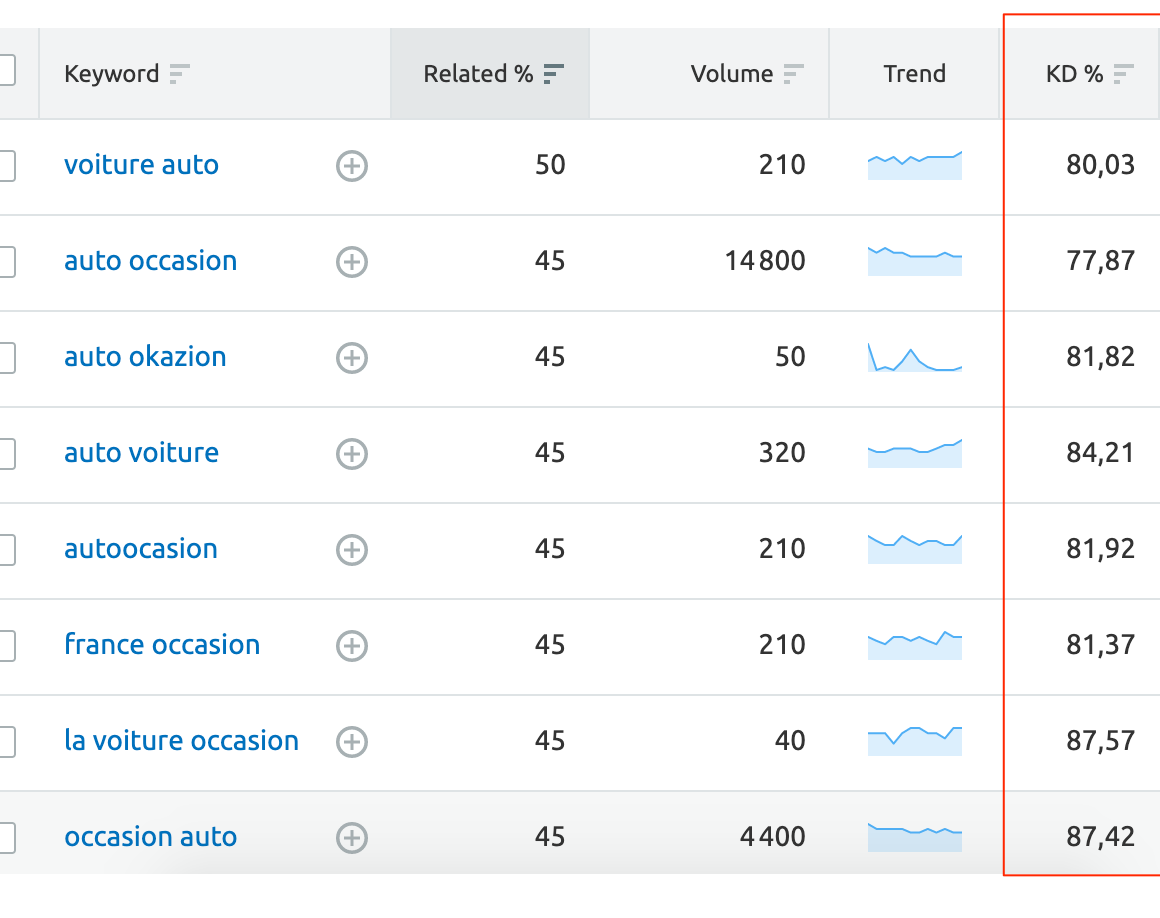Add occasion auto via plus icon
The height and width of the screenshot is (918, 1160).
pyautogui.click(x=351, y=838)
